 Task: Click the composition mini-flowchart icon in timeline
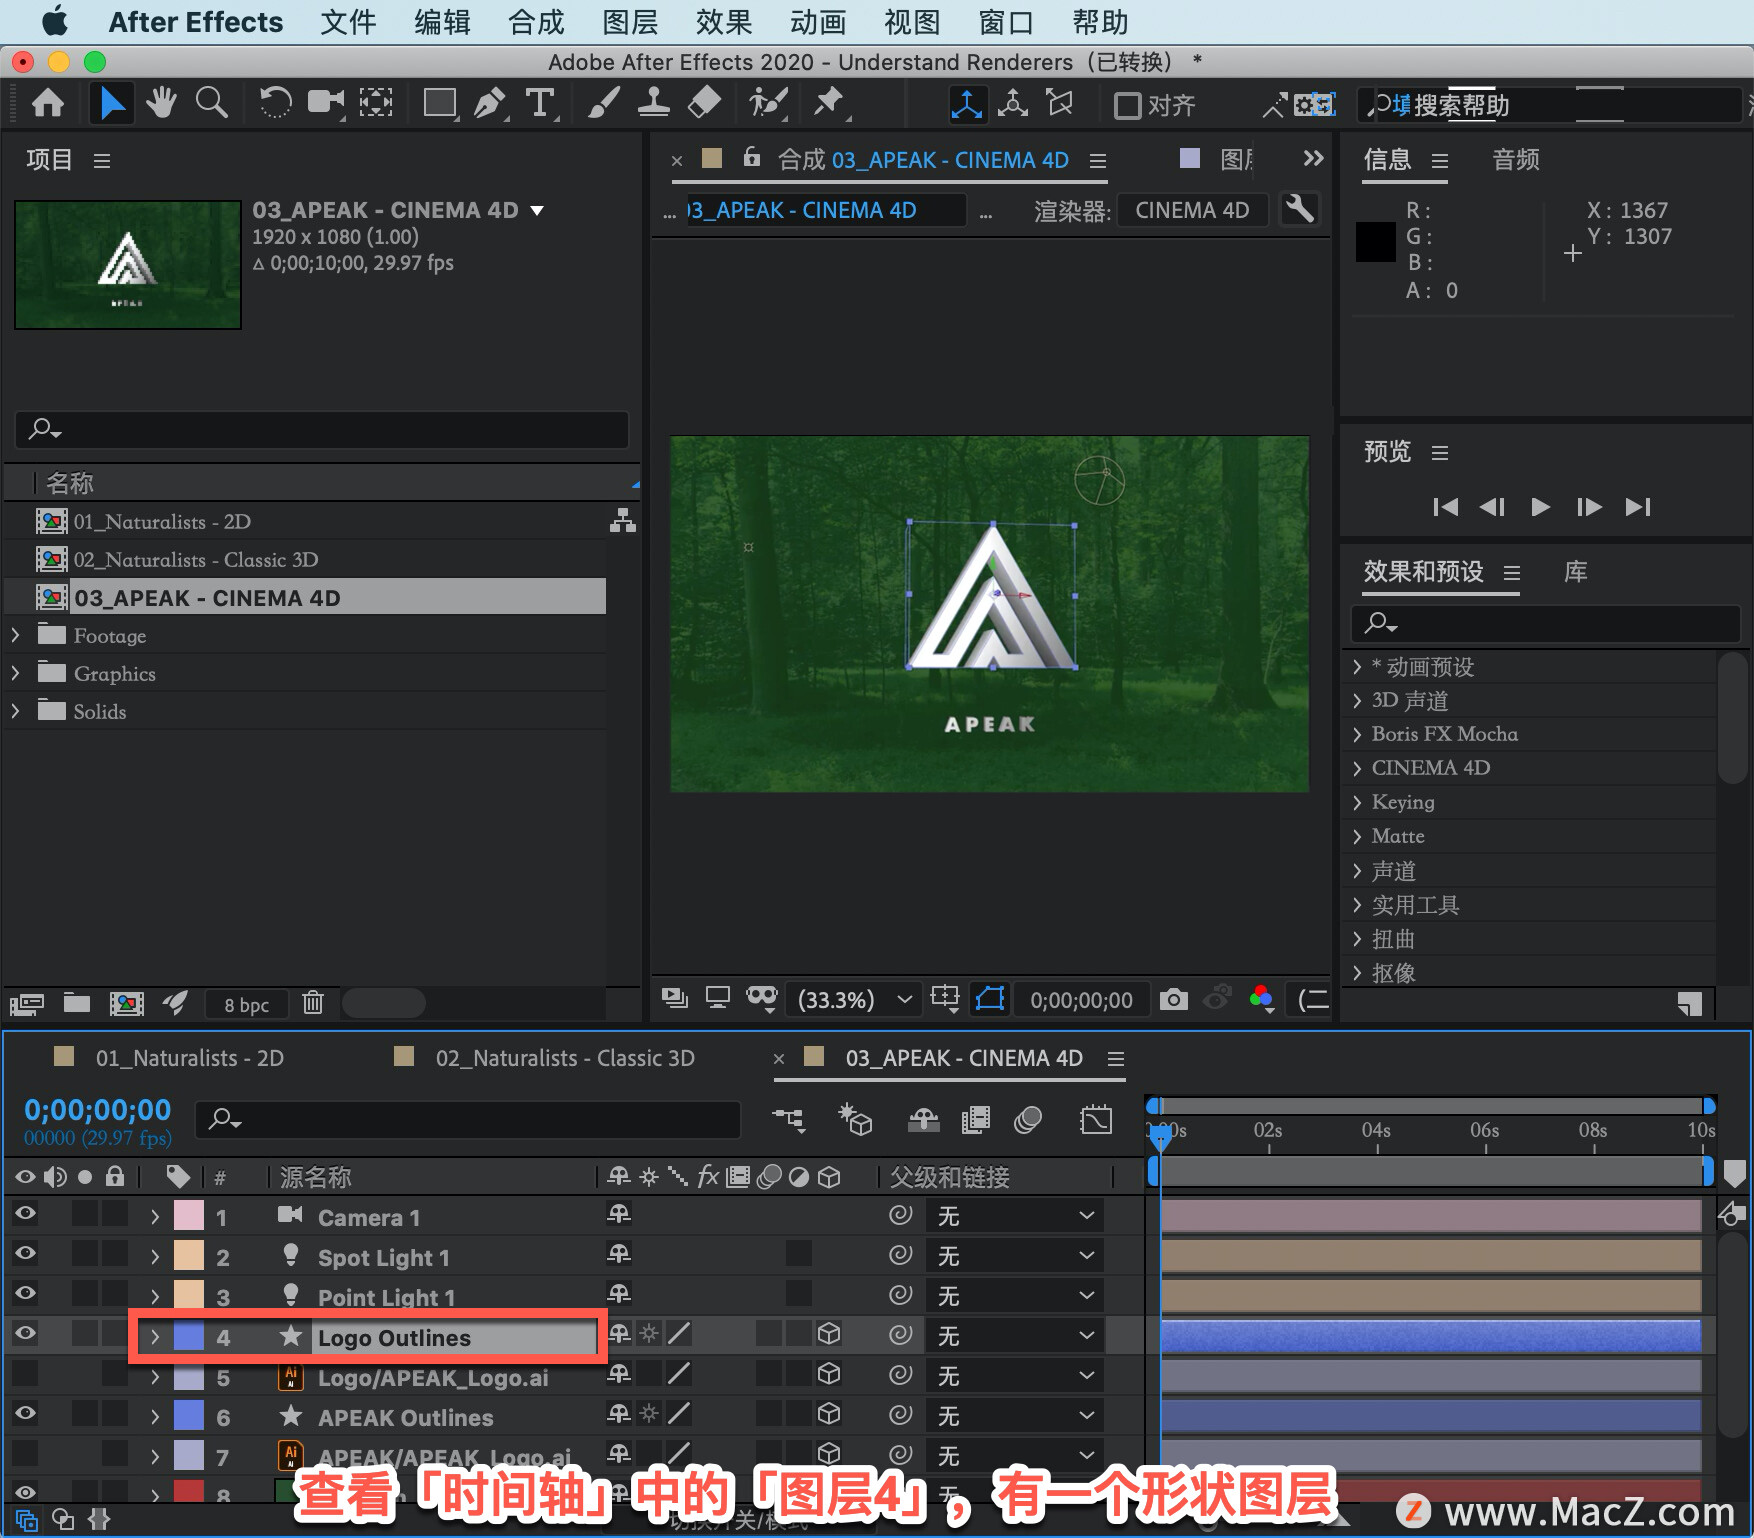[789, 1120]
